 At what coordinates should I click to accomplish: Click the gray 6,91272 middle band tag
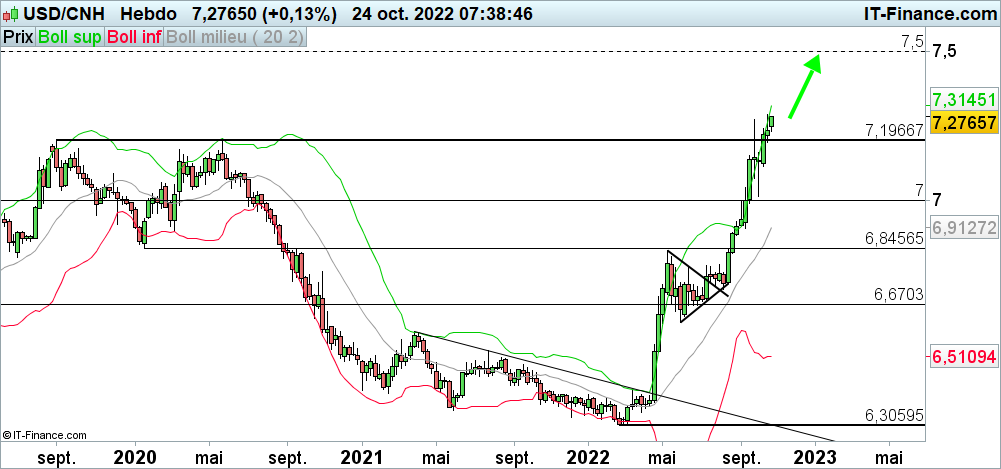point(963,227)
